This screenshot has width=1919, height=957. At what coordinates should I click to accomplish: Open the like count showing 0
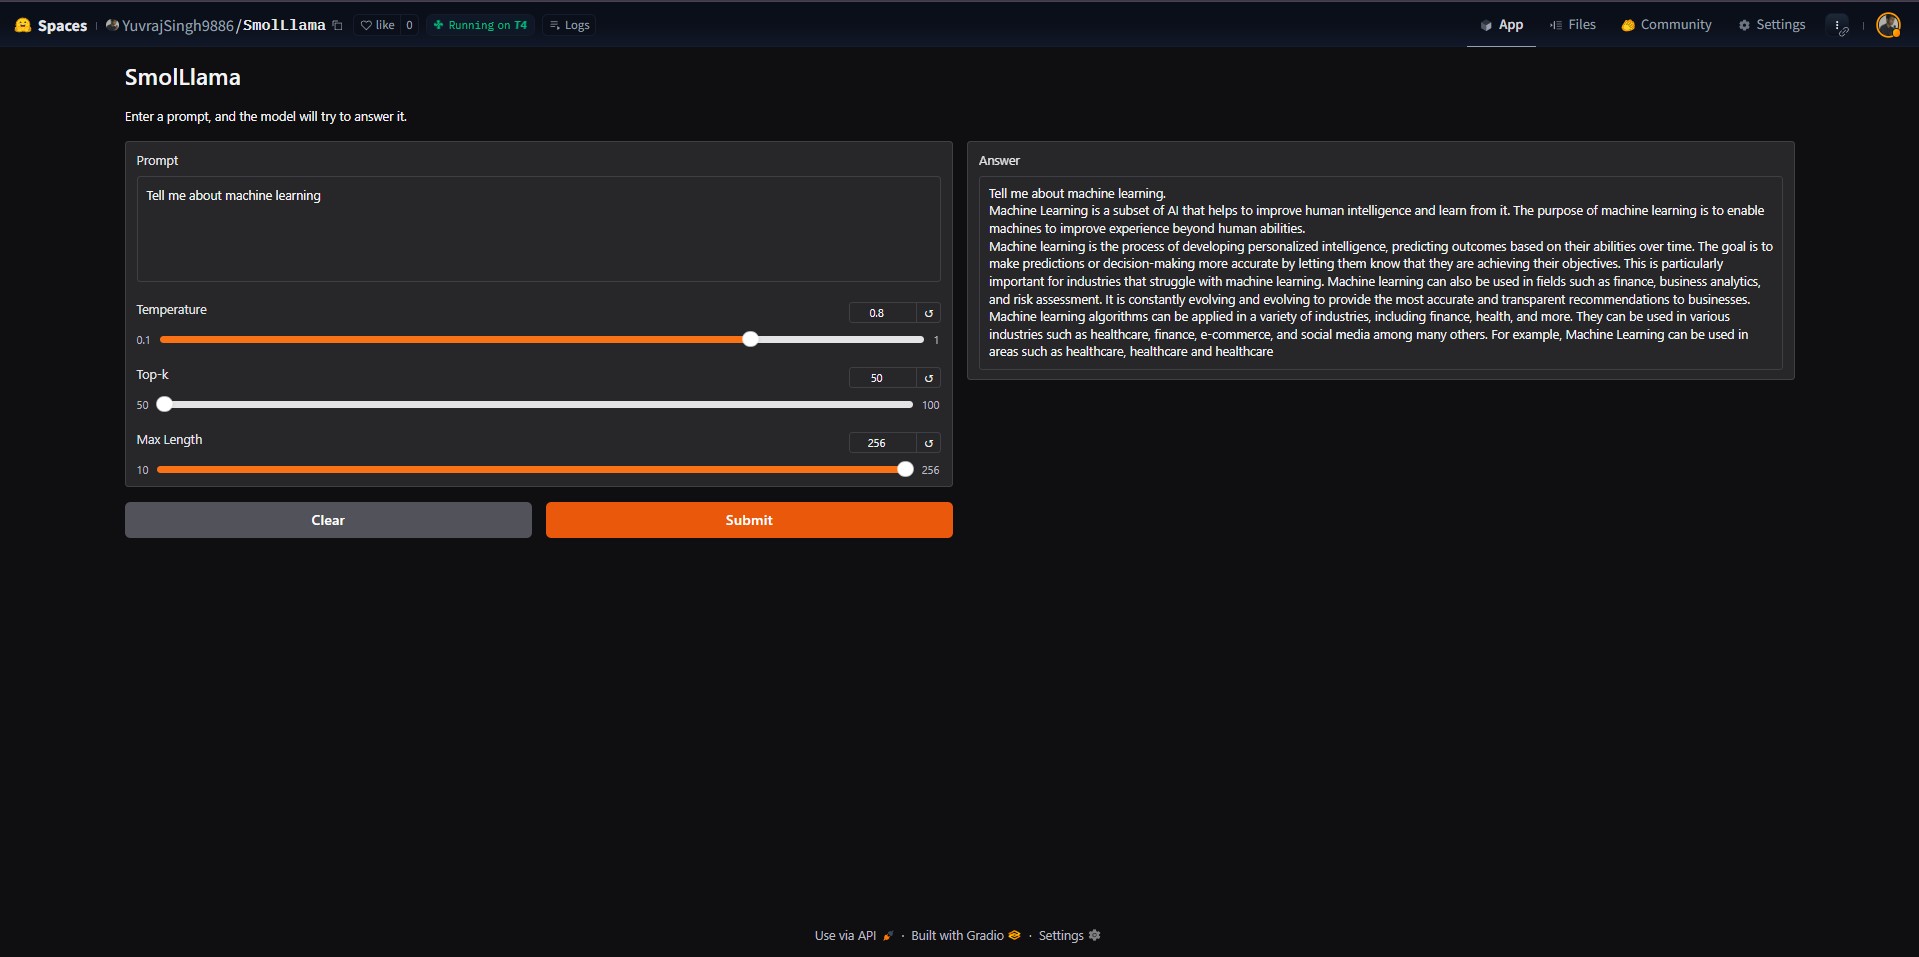(x=409, y=25)
